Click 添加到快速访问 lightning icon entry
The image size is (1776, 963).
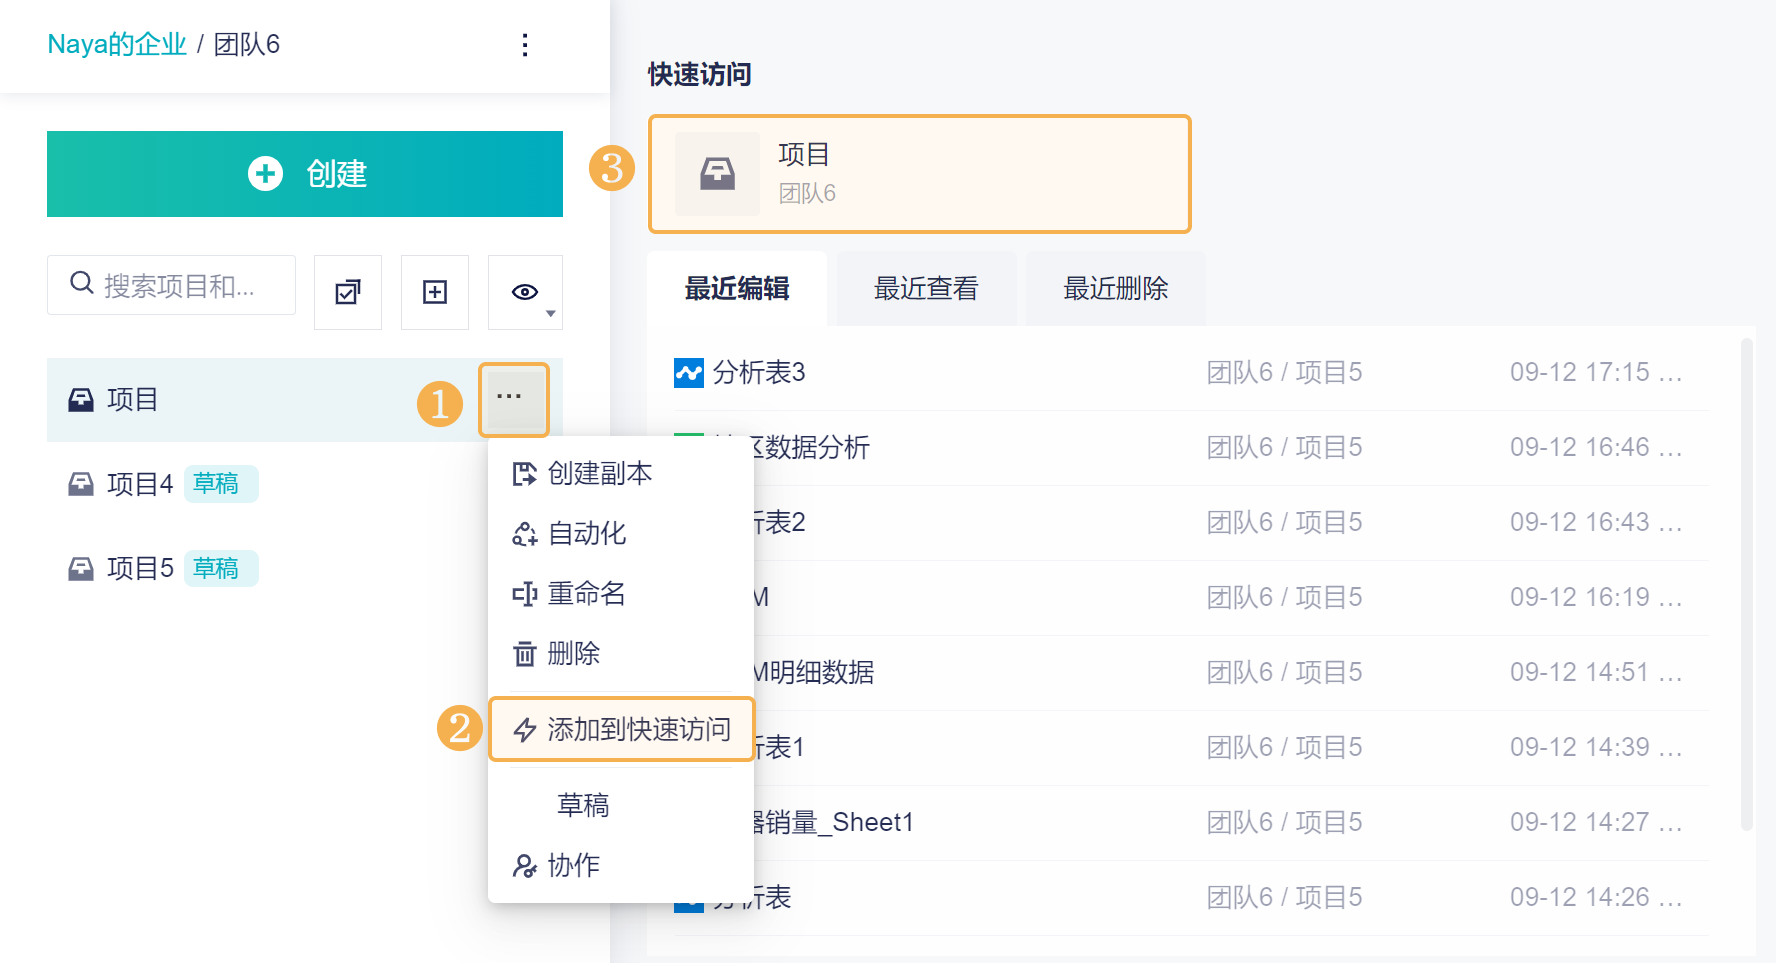(622, 729)
